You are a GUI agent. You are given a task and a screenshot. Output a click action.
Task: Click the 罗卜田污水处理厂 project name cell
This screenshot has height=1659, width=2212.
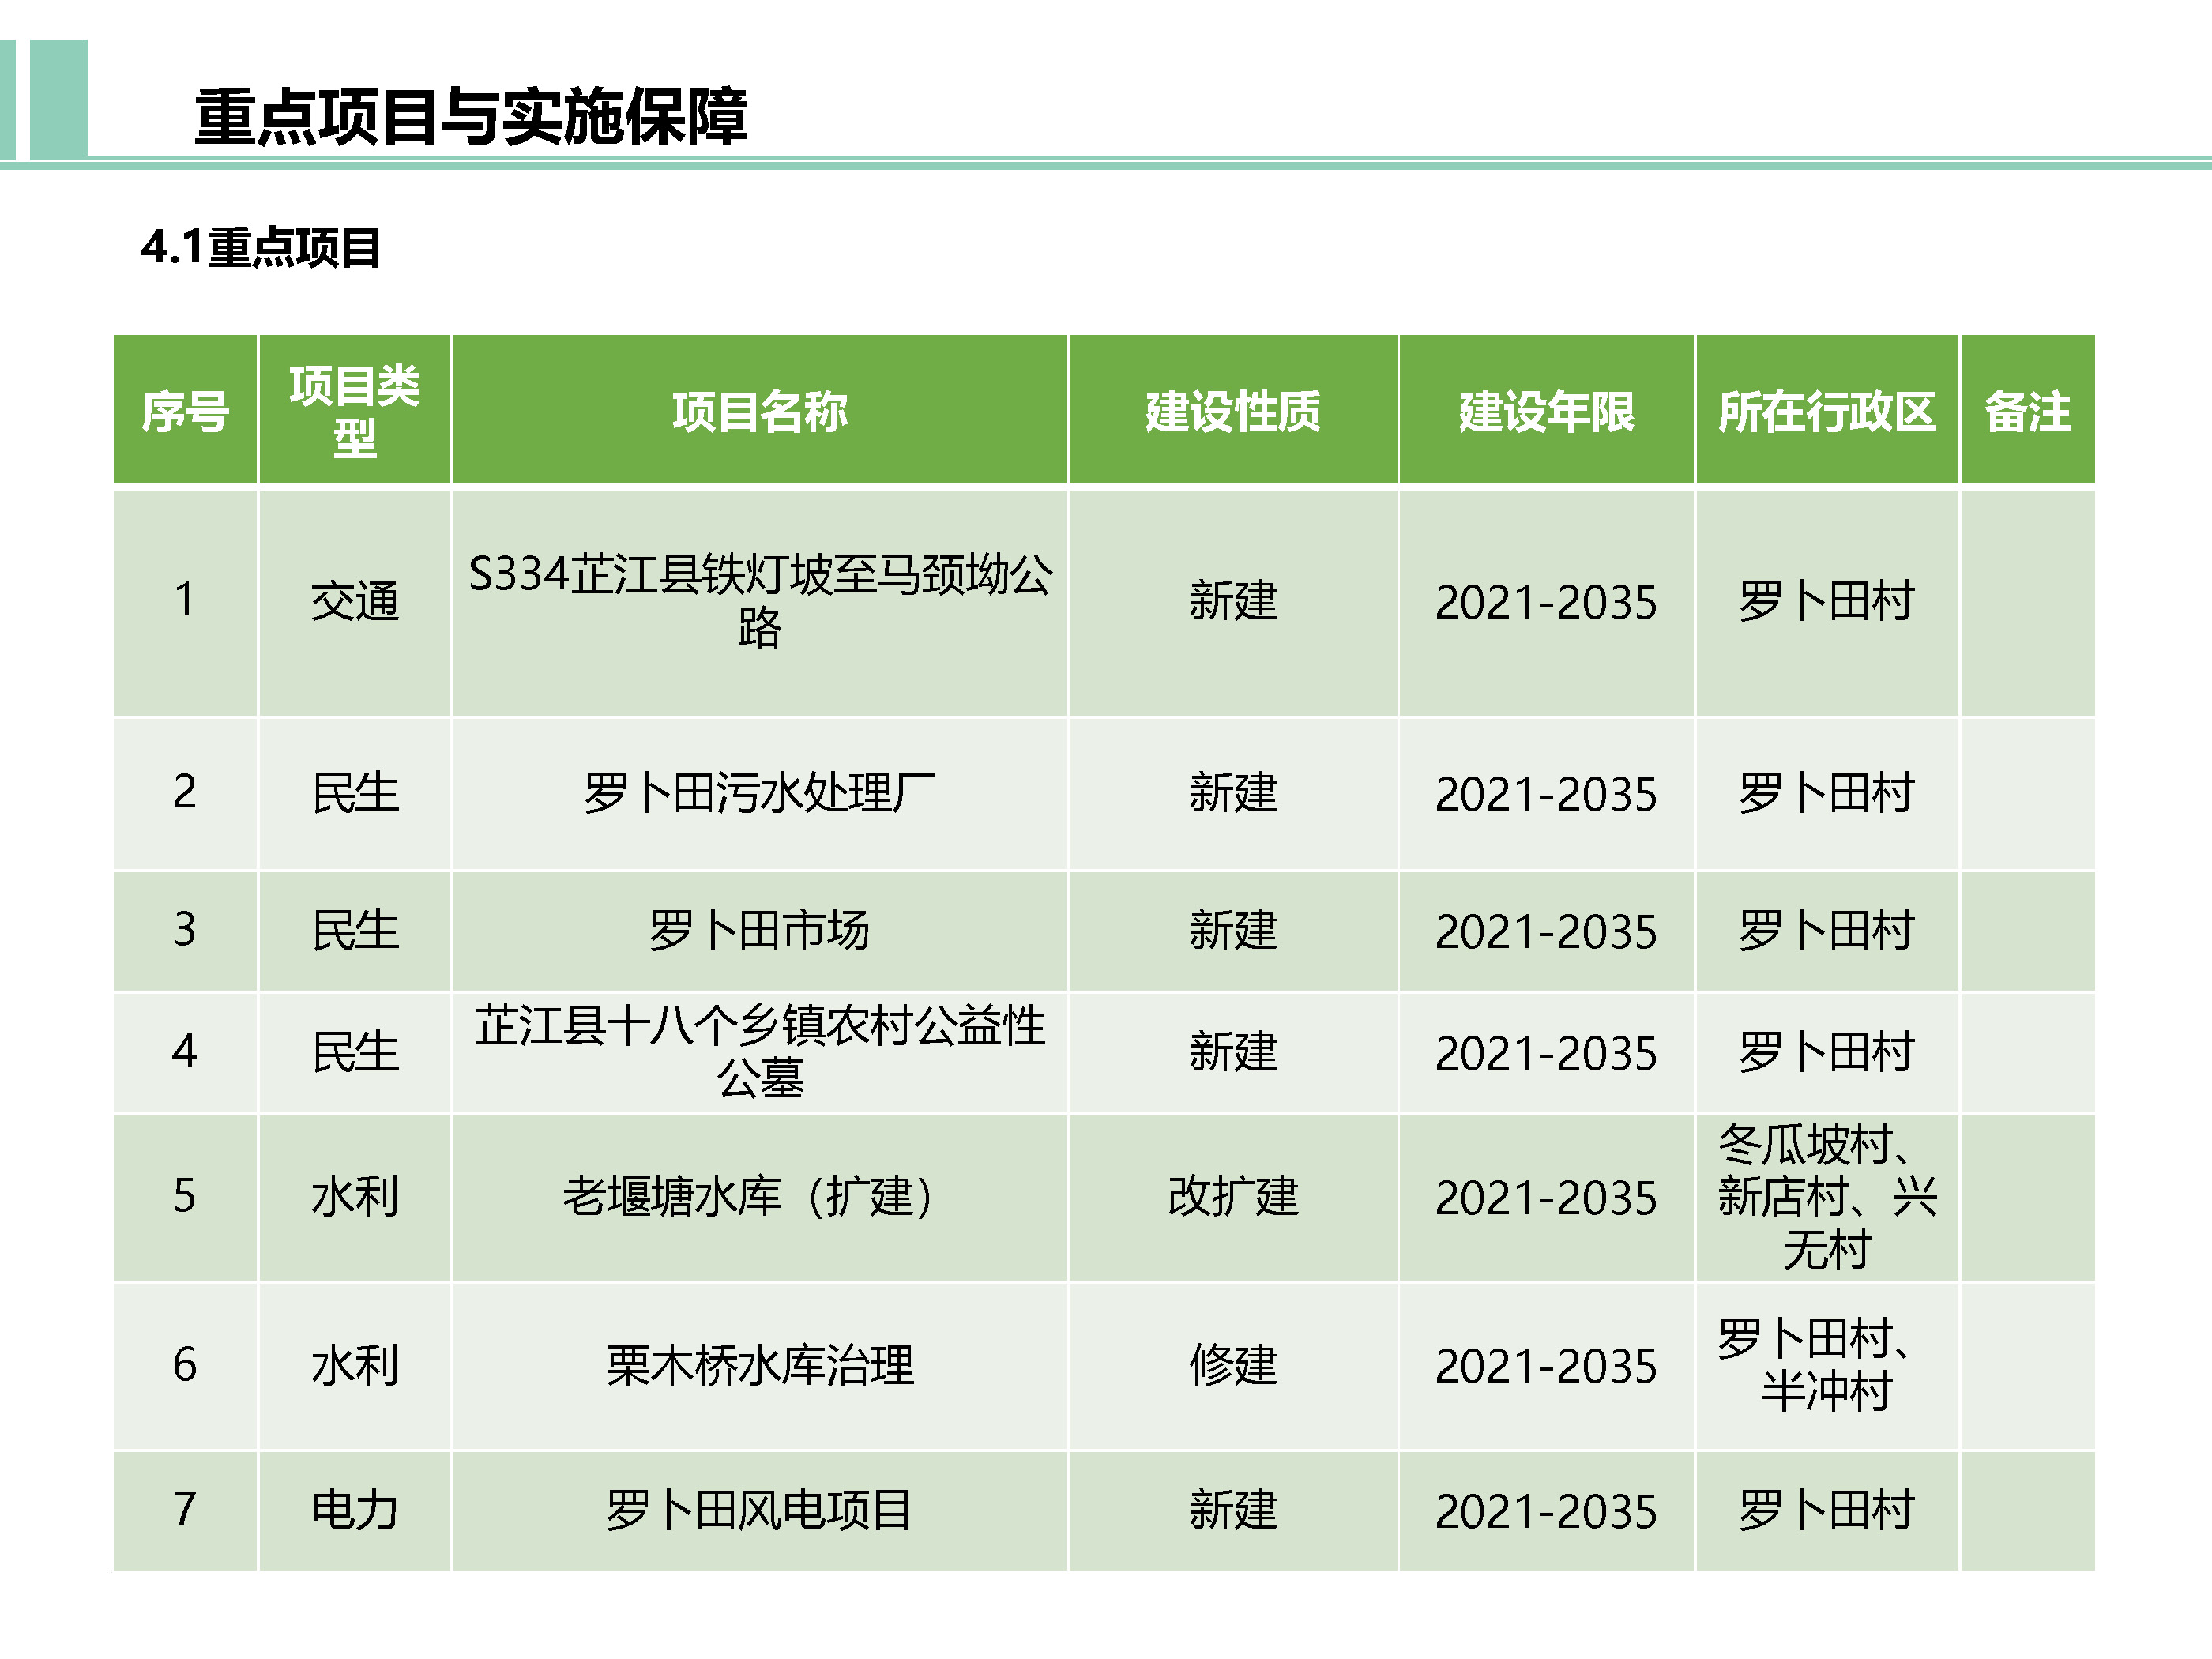pyautogui.click(x=760, y=793)
